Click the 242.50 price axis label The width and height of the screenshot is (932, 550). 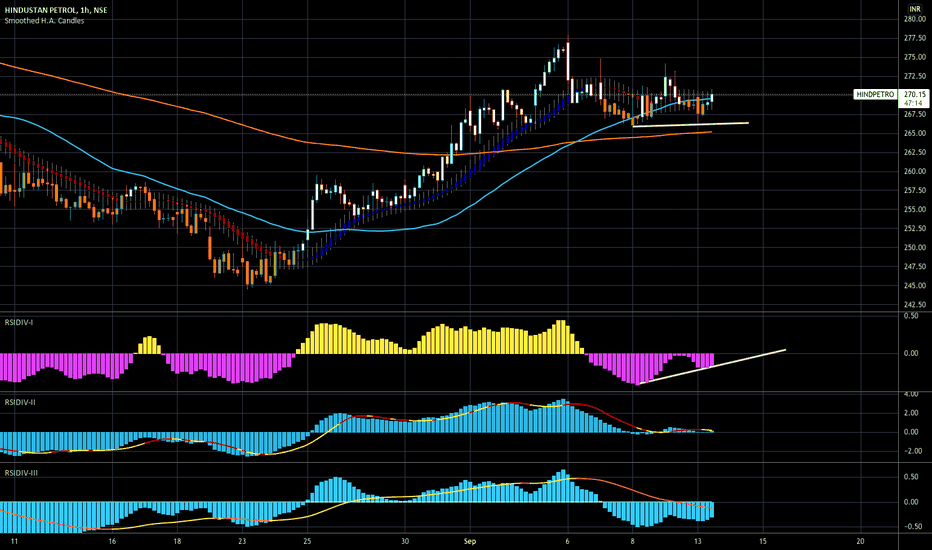pos(915,304)
